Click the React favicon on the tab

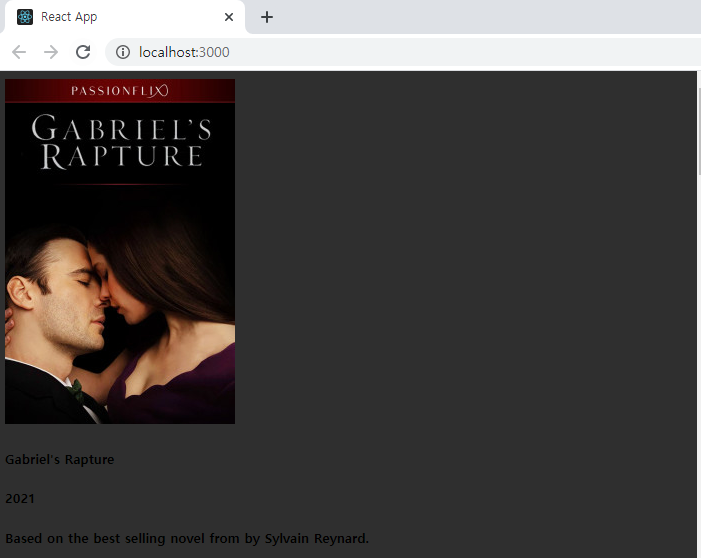click(25, 17)
